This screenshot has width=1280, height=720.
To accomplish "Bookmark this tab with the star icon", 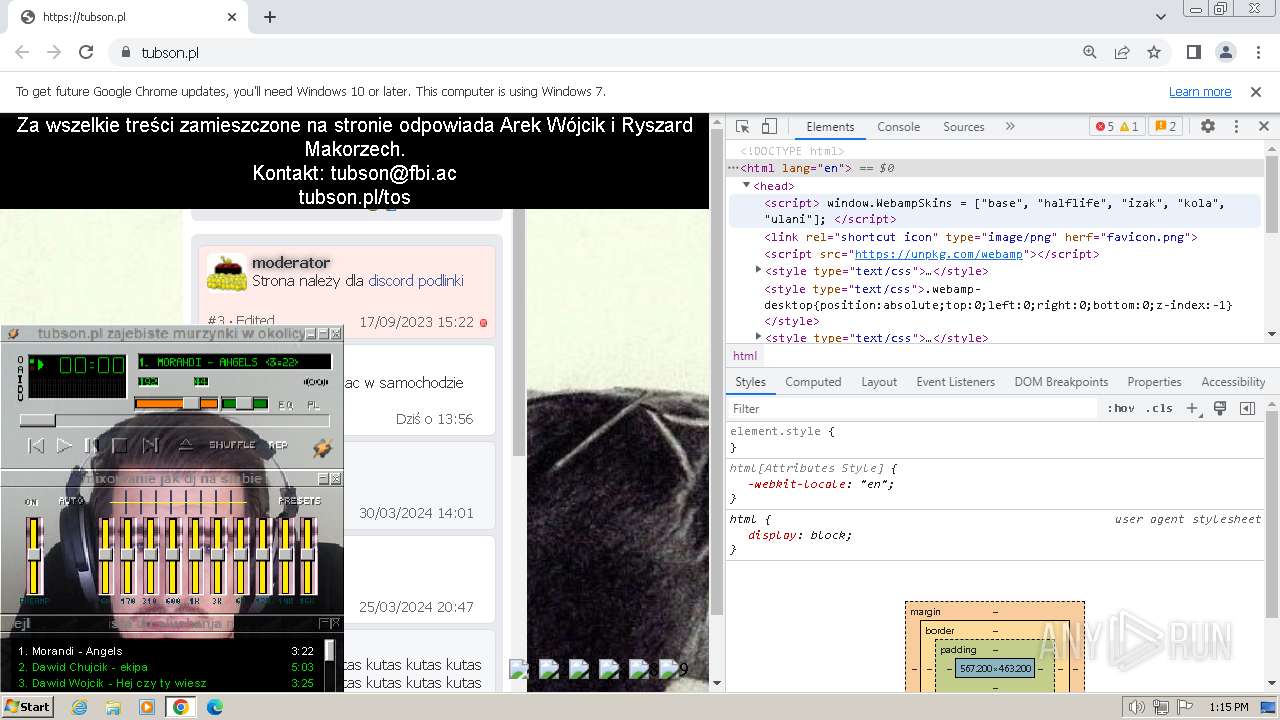I will tap(1154, 52).
